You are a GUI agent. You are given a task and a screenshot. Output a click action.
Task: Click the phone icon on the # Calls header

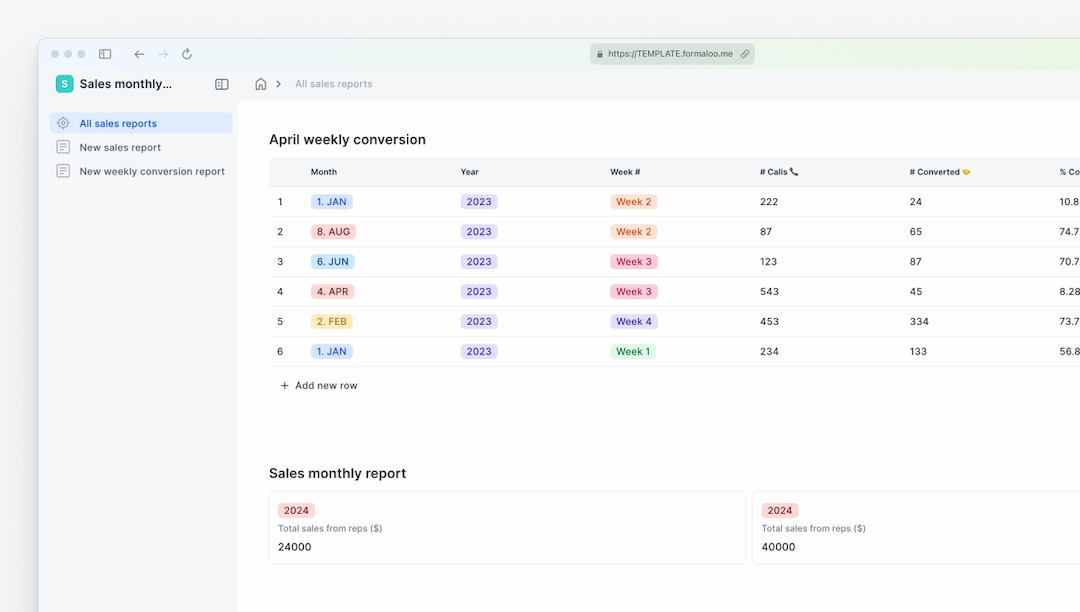[x=795, y=171]
